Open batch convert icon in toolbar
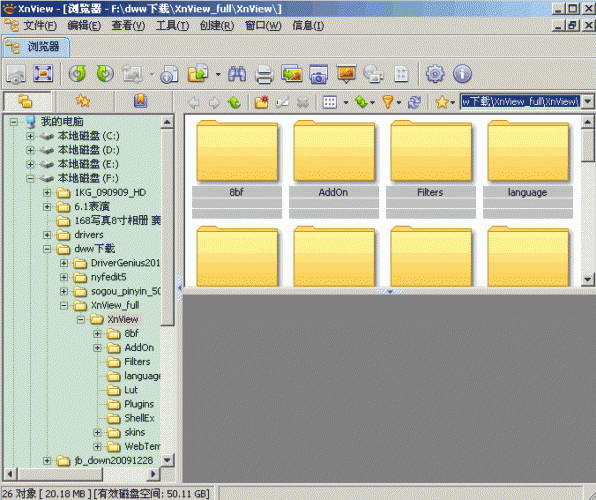Image resolution: width=596 pixels, height=500 pixels. click(x=292, y=74)
